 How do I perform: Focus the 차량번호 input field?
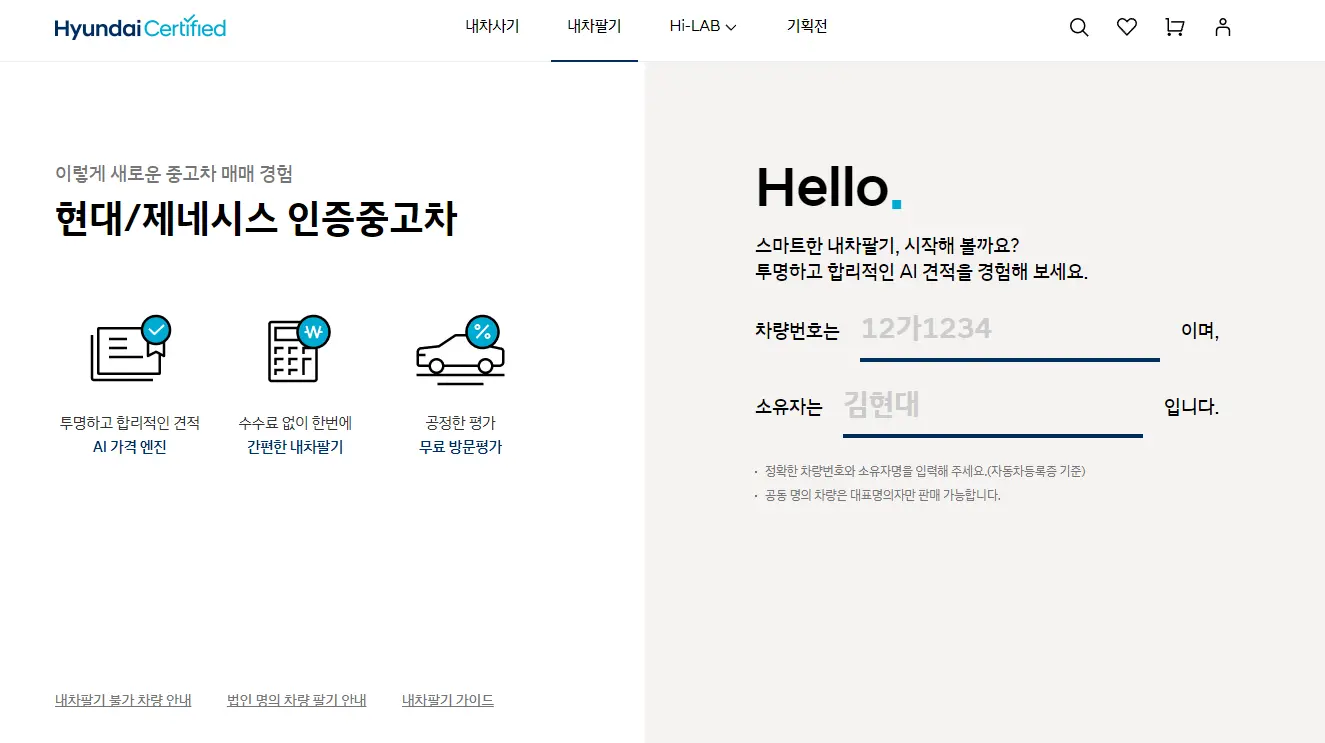(1010, 329)
